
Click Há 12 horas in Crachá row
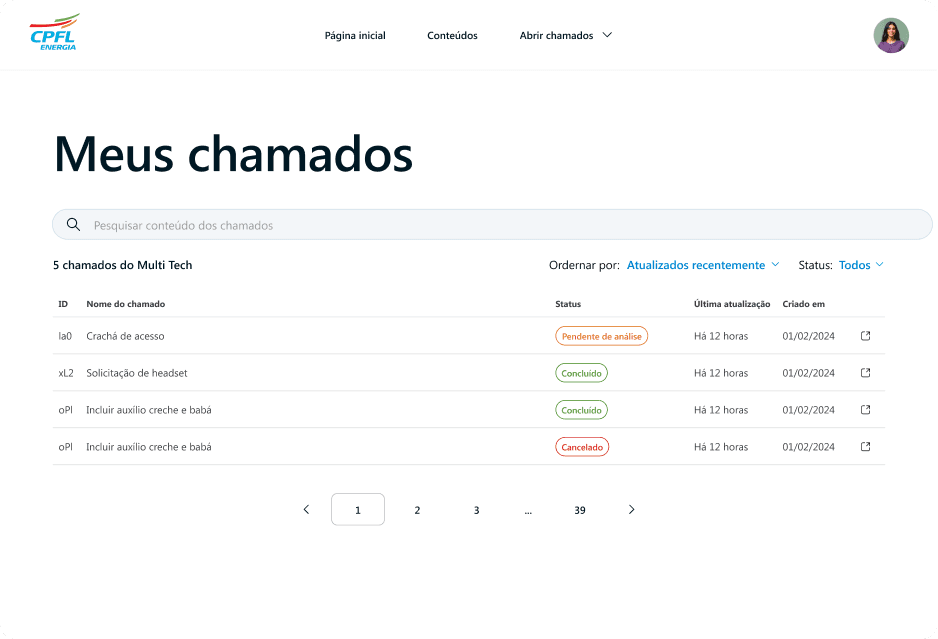721,336
